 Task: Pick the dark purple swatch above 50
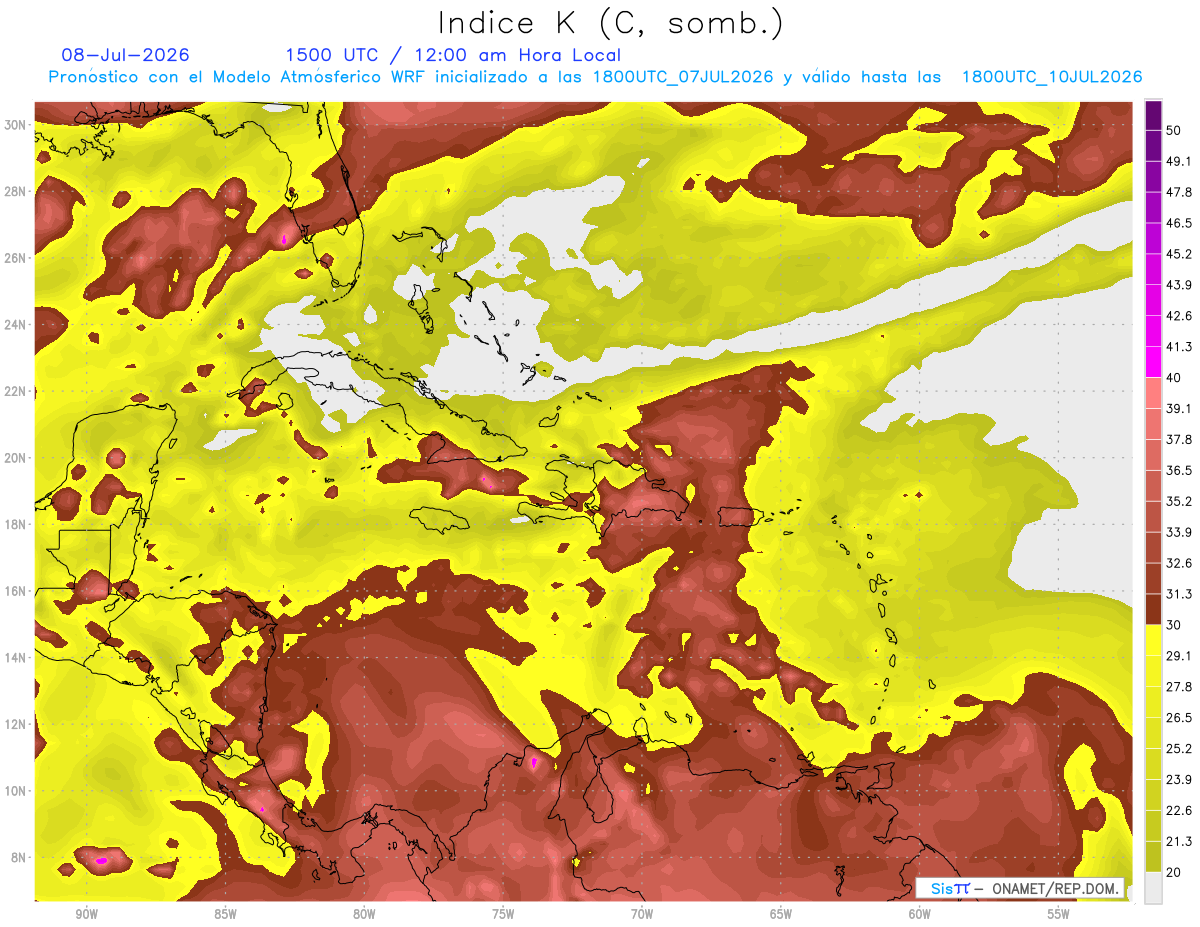pos(1153,115)
